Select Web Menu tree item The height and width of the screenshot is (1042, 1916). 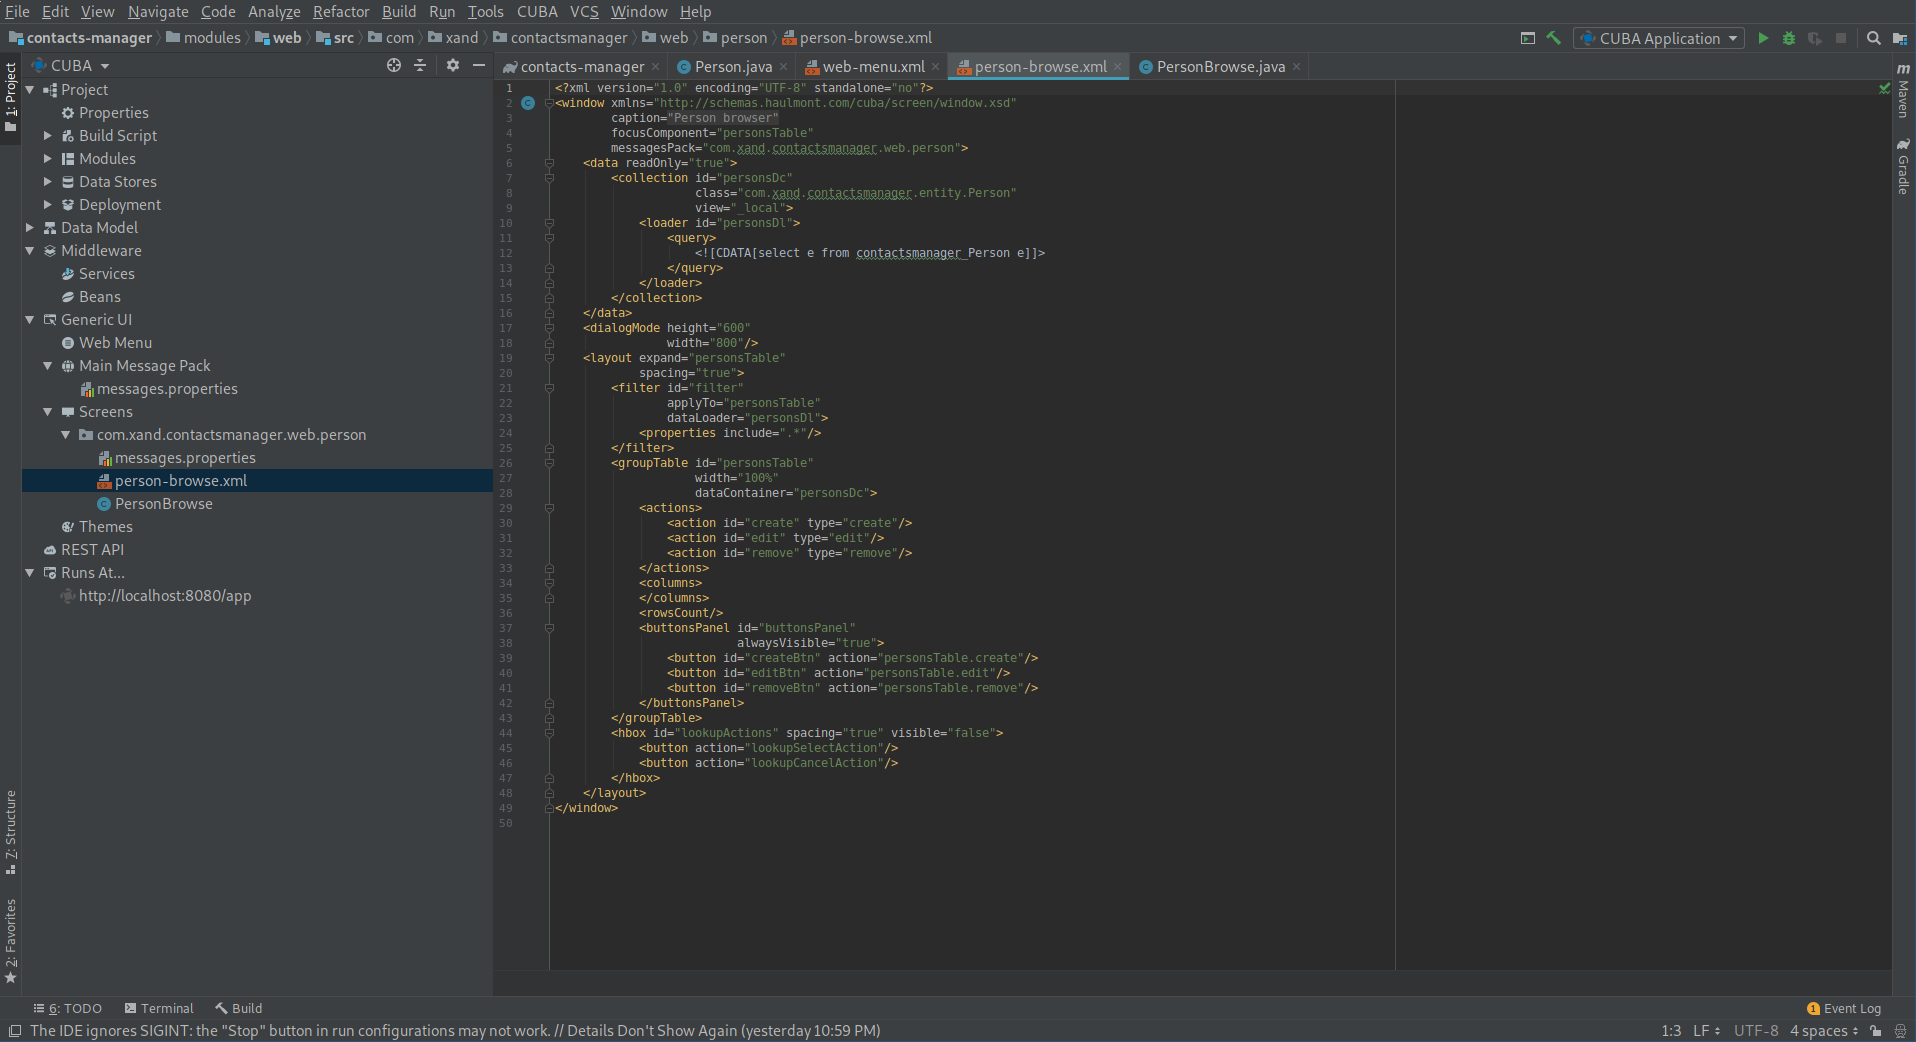[116, 343]
